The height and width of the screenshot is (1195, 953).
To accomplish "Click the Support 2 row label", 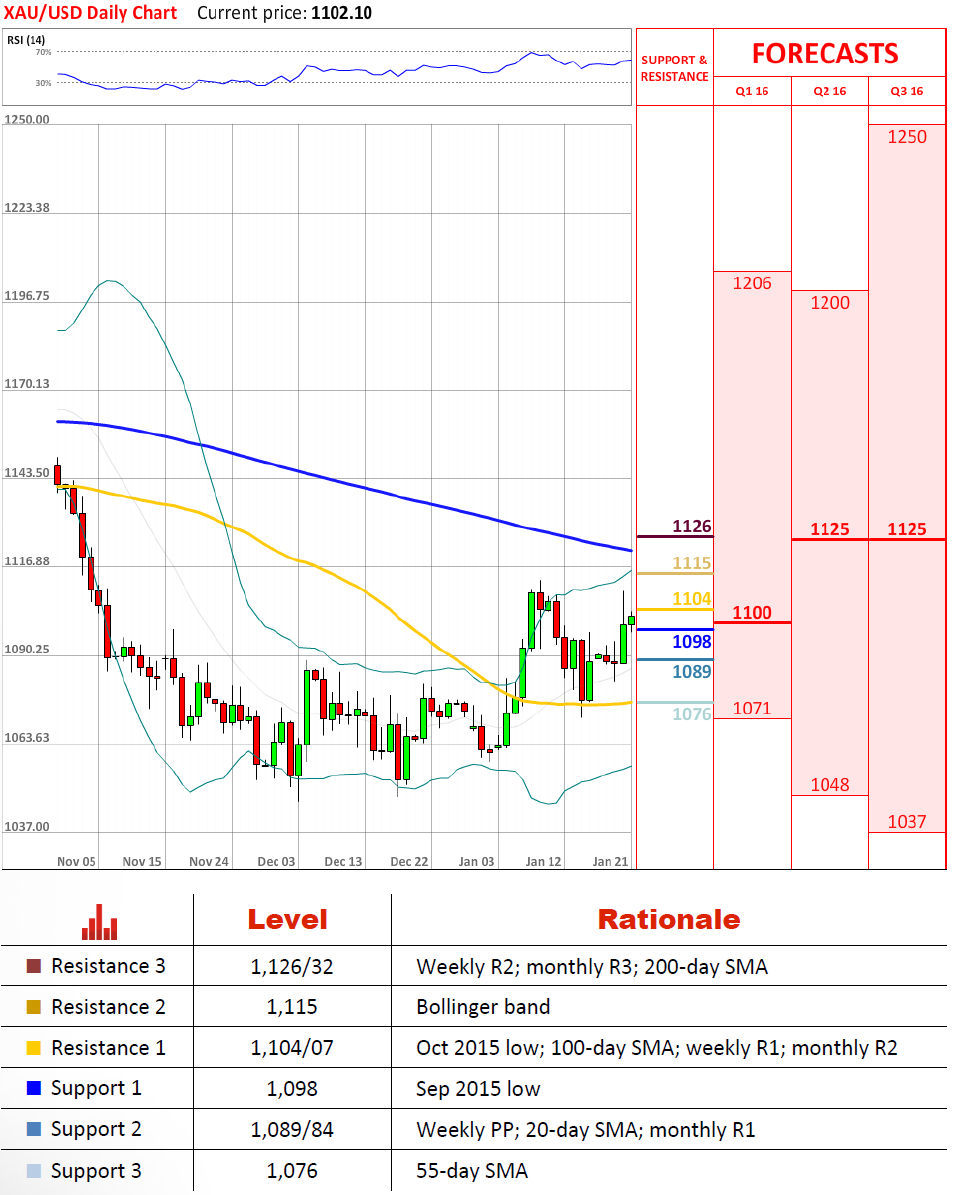I will pos(96,1129).
